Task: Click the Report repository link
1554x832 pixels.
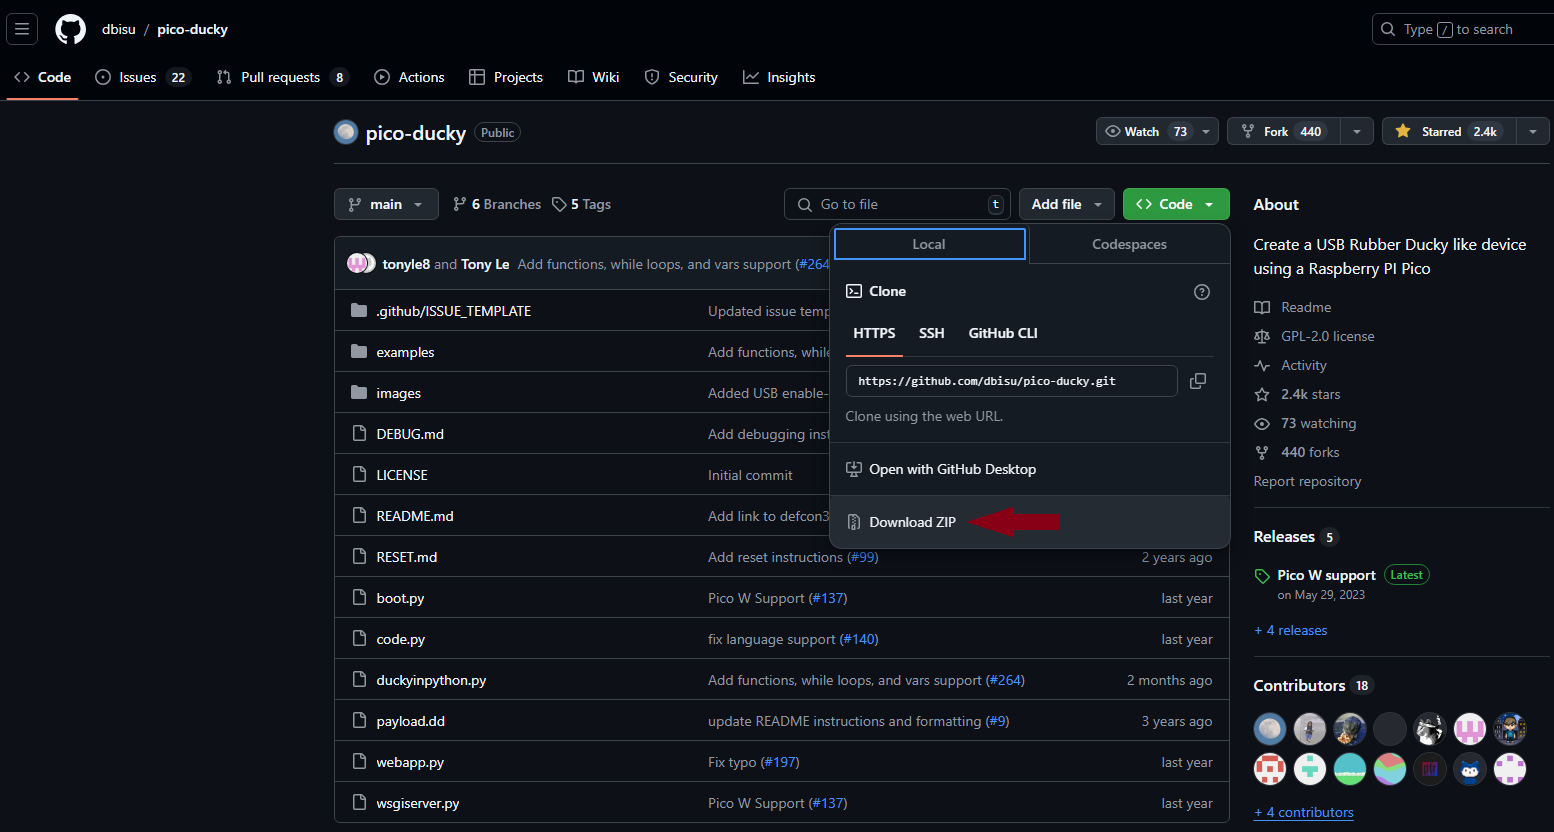Action: pyautogui.click(x=1307, y=481)
